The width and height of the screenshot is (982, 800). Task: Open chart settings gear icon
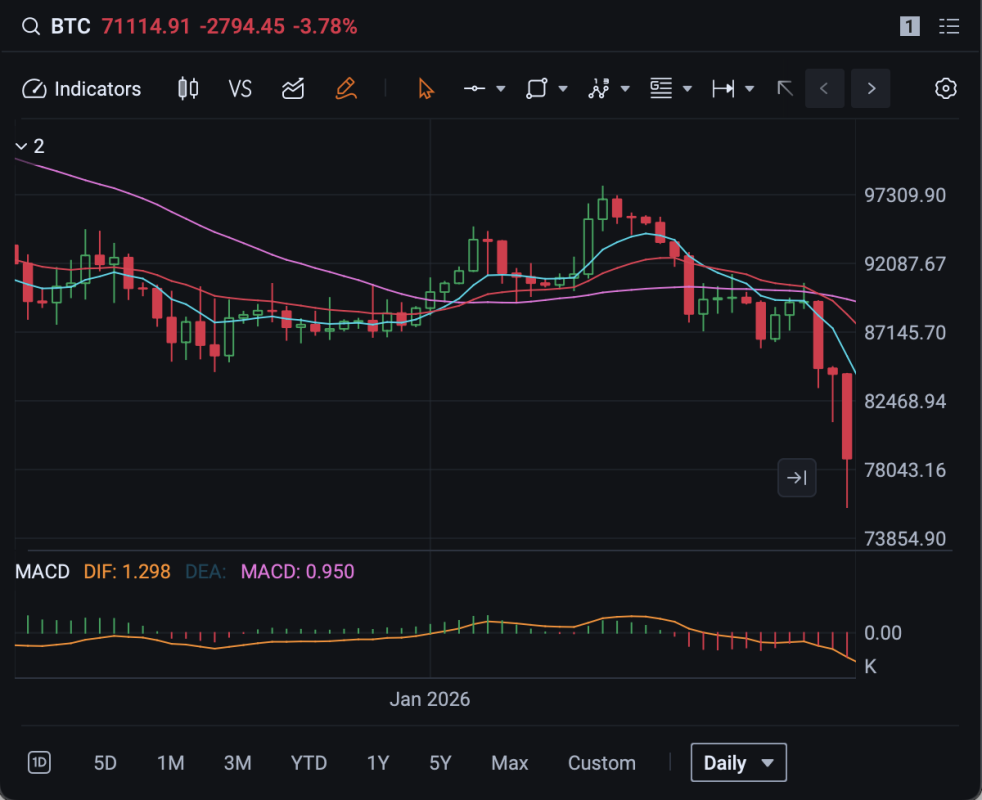[945, 89]
